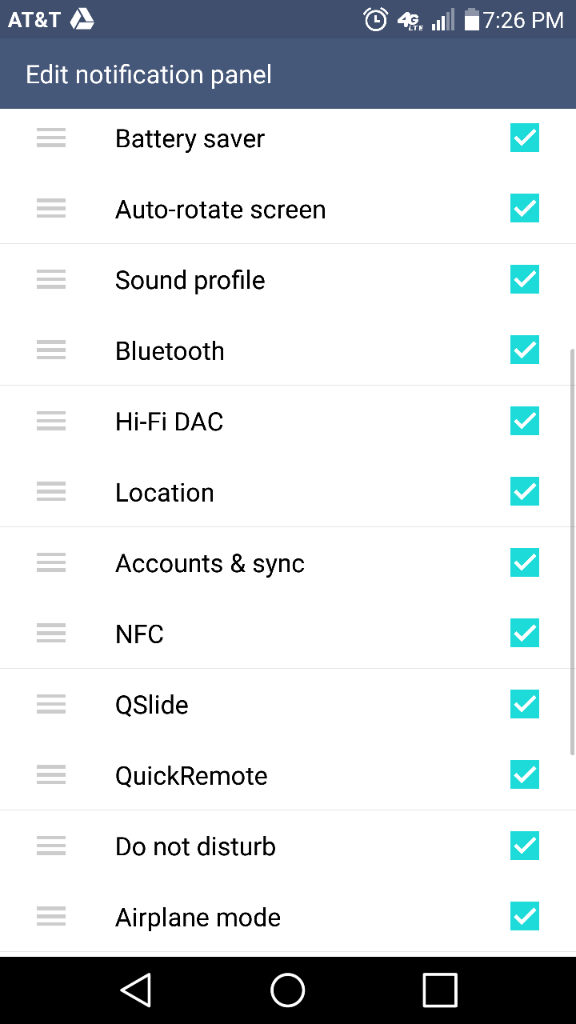Tap the QSlide list entry

[x=288, y=705]
